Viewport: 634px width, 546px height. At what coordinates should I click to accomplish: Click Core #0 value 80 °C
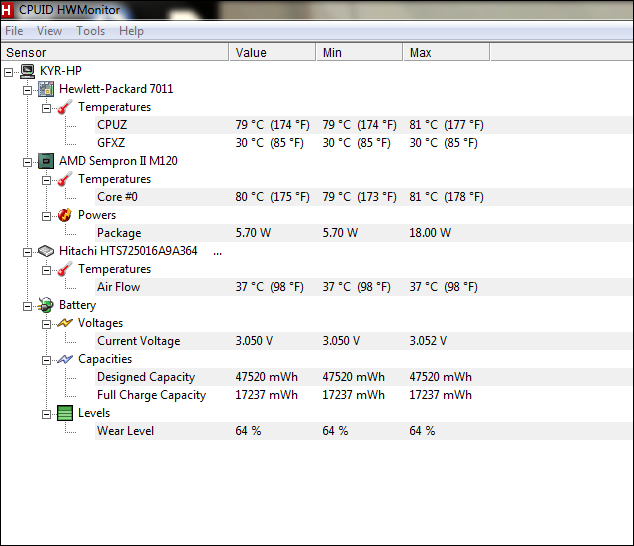click(x=273, y=197)
